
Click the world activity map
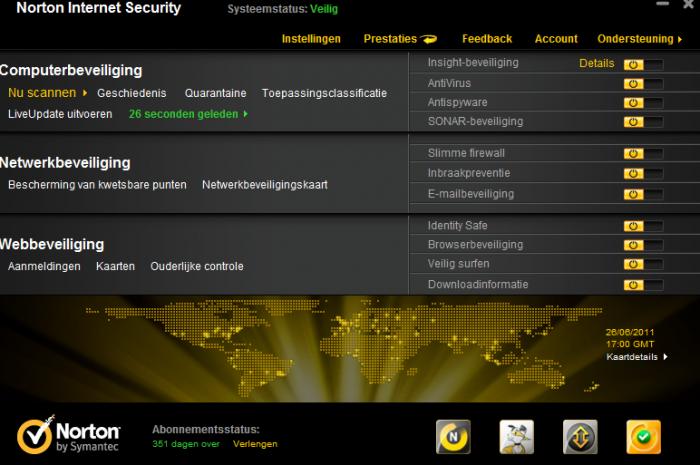[344, 348]
